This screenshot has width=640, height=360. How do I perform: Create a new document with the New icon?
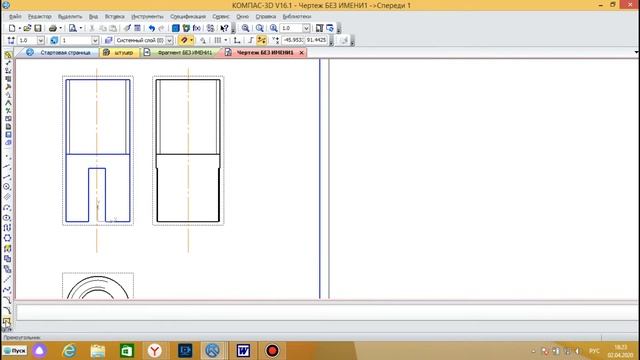(12, 28)
